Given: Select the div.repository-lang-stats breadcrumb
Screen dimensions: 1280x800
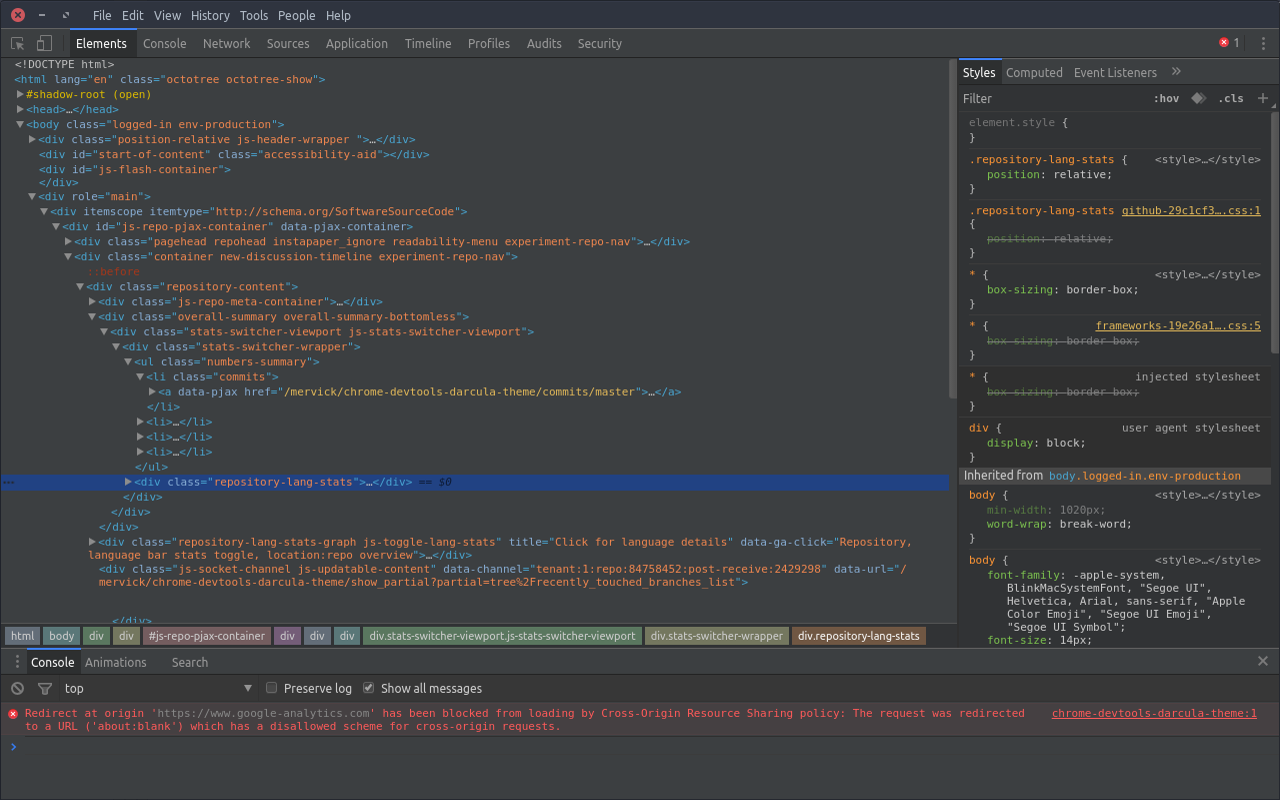Looking at the screenshot, I should 858,636.
